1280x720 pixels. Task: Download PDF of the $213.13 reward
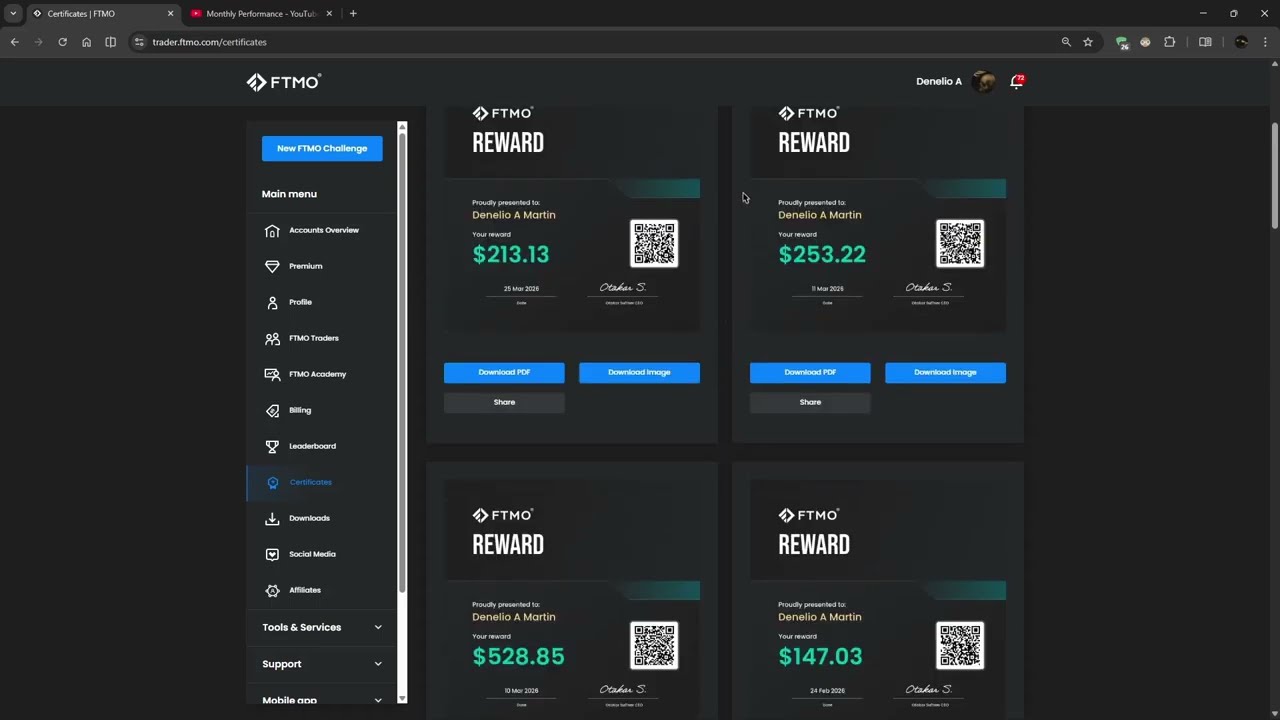(x=504, y=372)
